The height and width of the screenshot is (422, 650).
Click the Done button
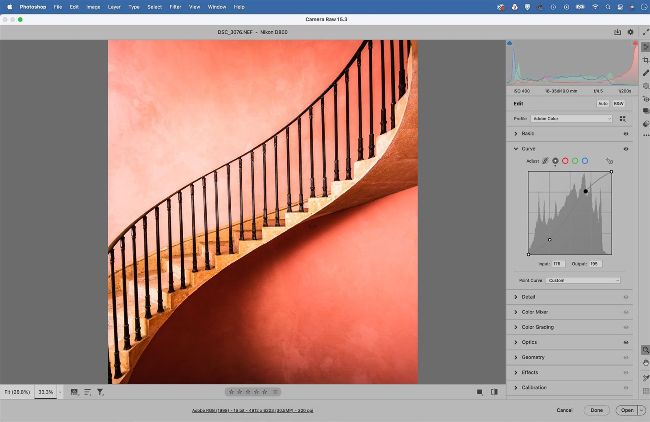[596, 410]
